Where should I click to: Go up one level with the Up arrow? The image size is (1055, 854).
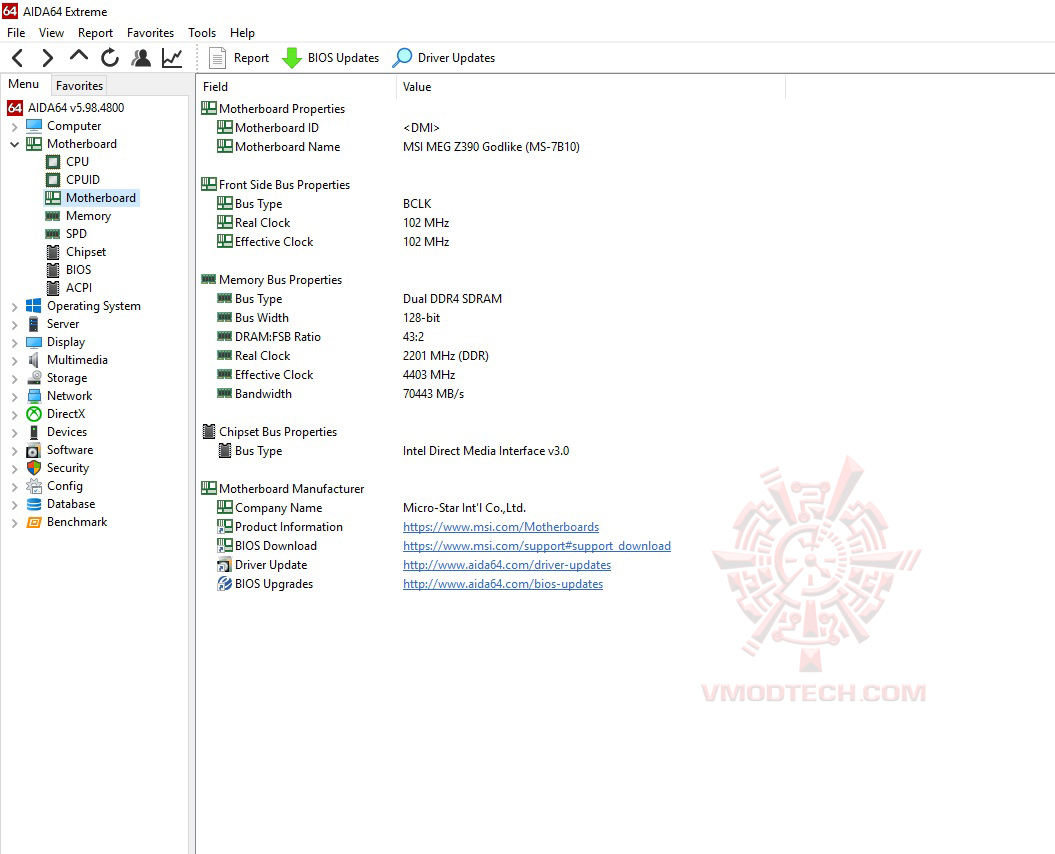[79, 57]
